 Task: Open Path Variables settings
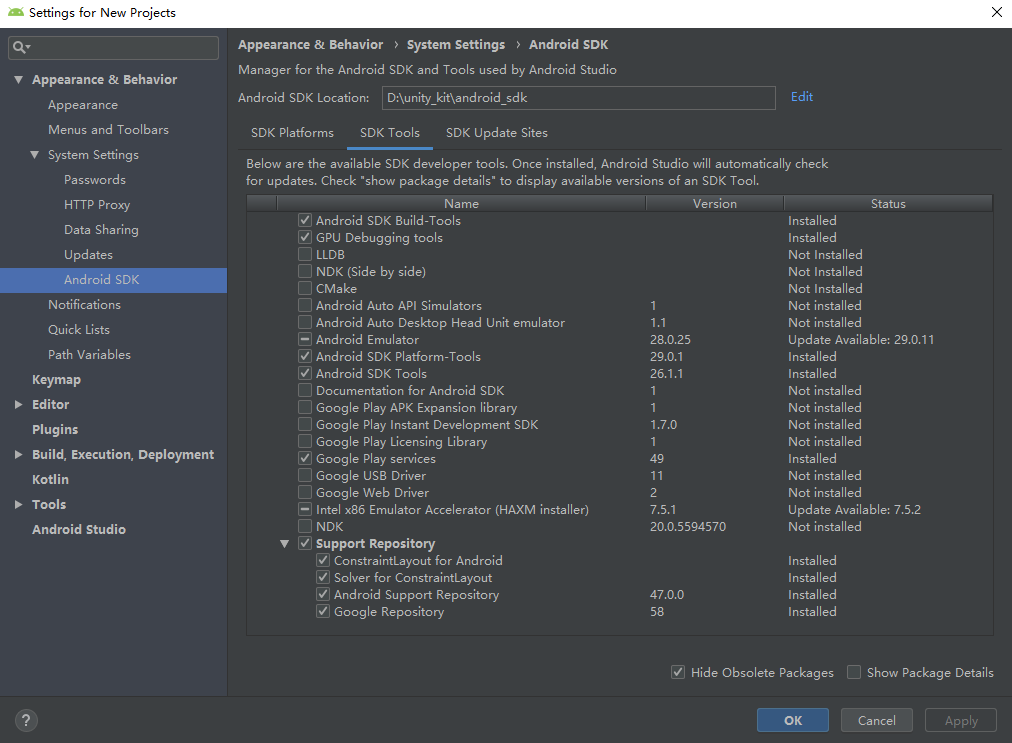(x=89, y=355)
